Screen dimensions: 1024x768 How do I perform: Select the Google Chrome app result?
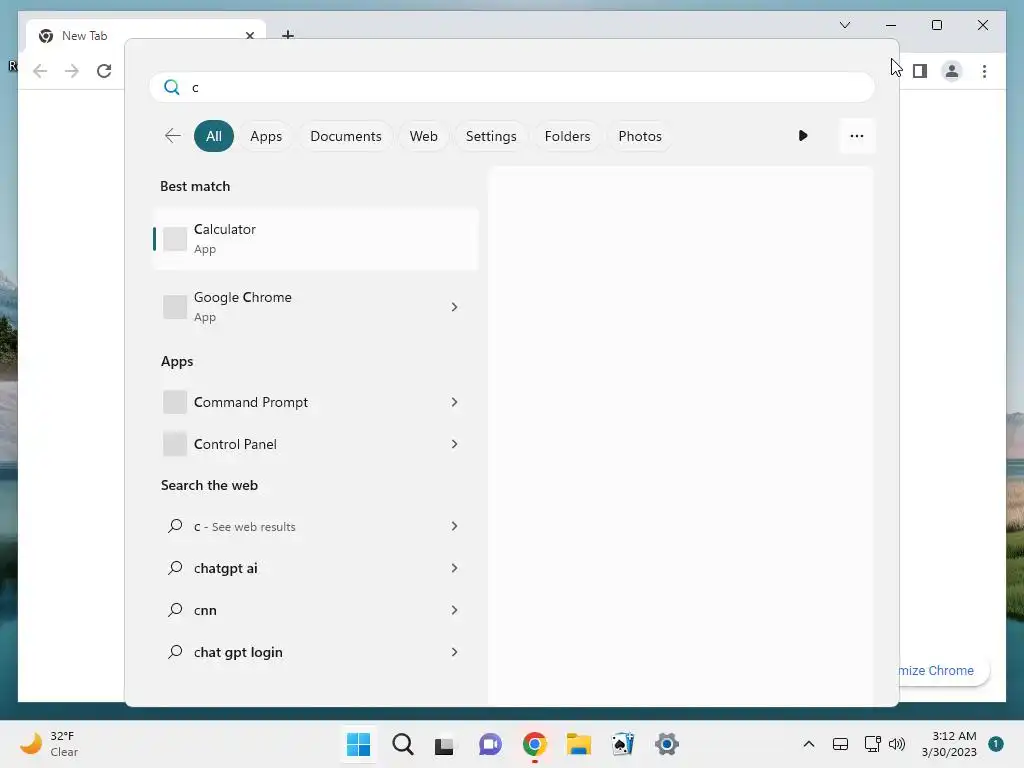315,307
